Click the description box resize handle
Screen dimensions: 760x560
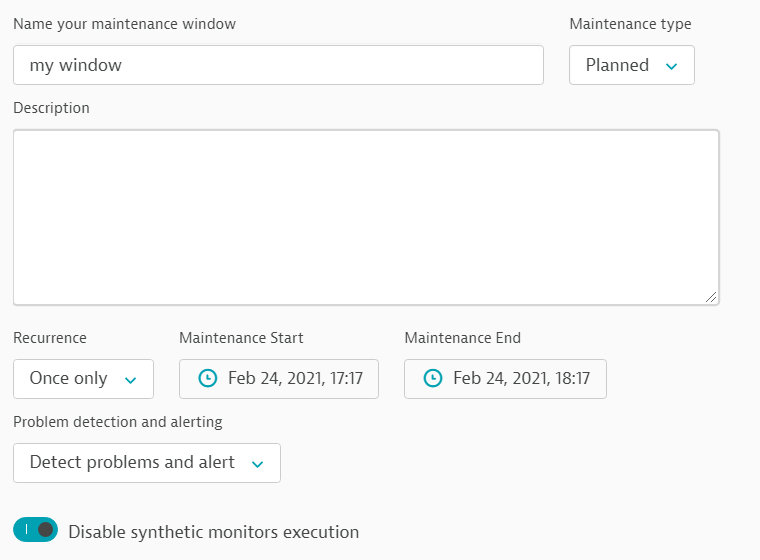pyautogui.click(x=712, y=296)
